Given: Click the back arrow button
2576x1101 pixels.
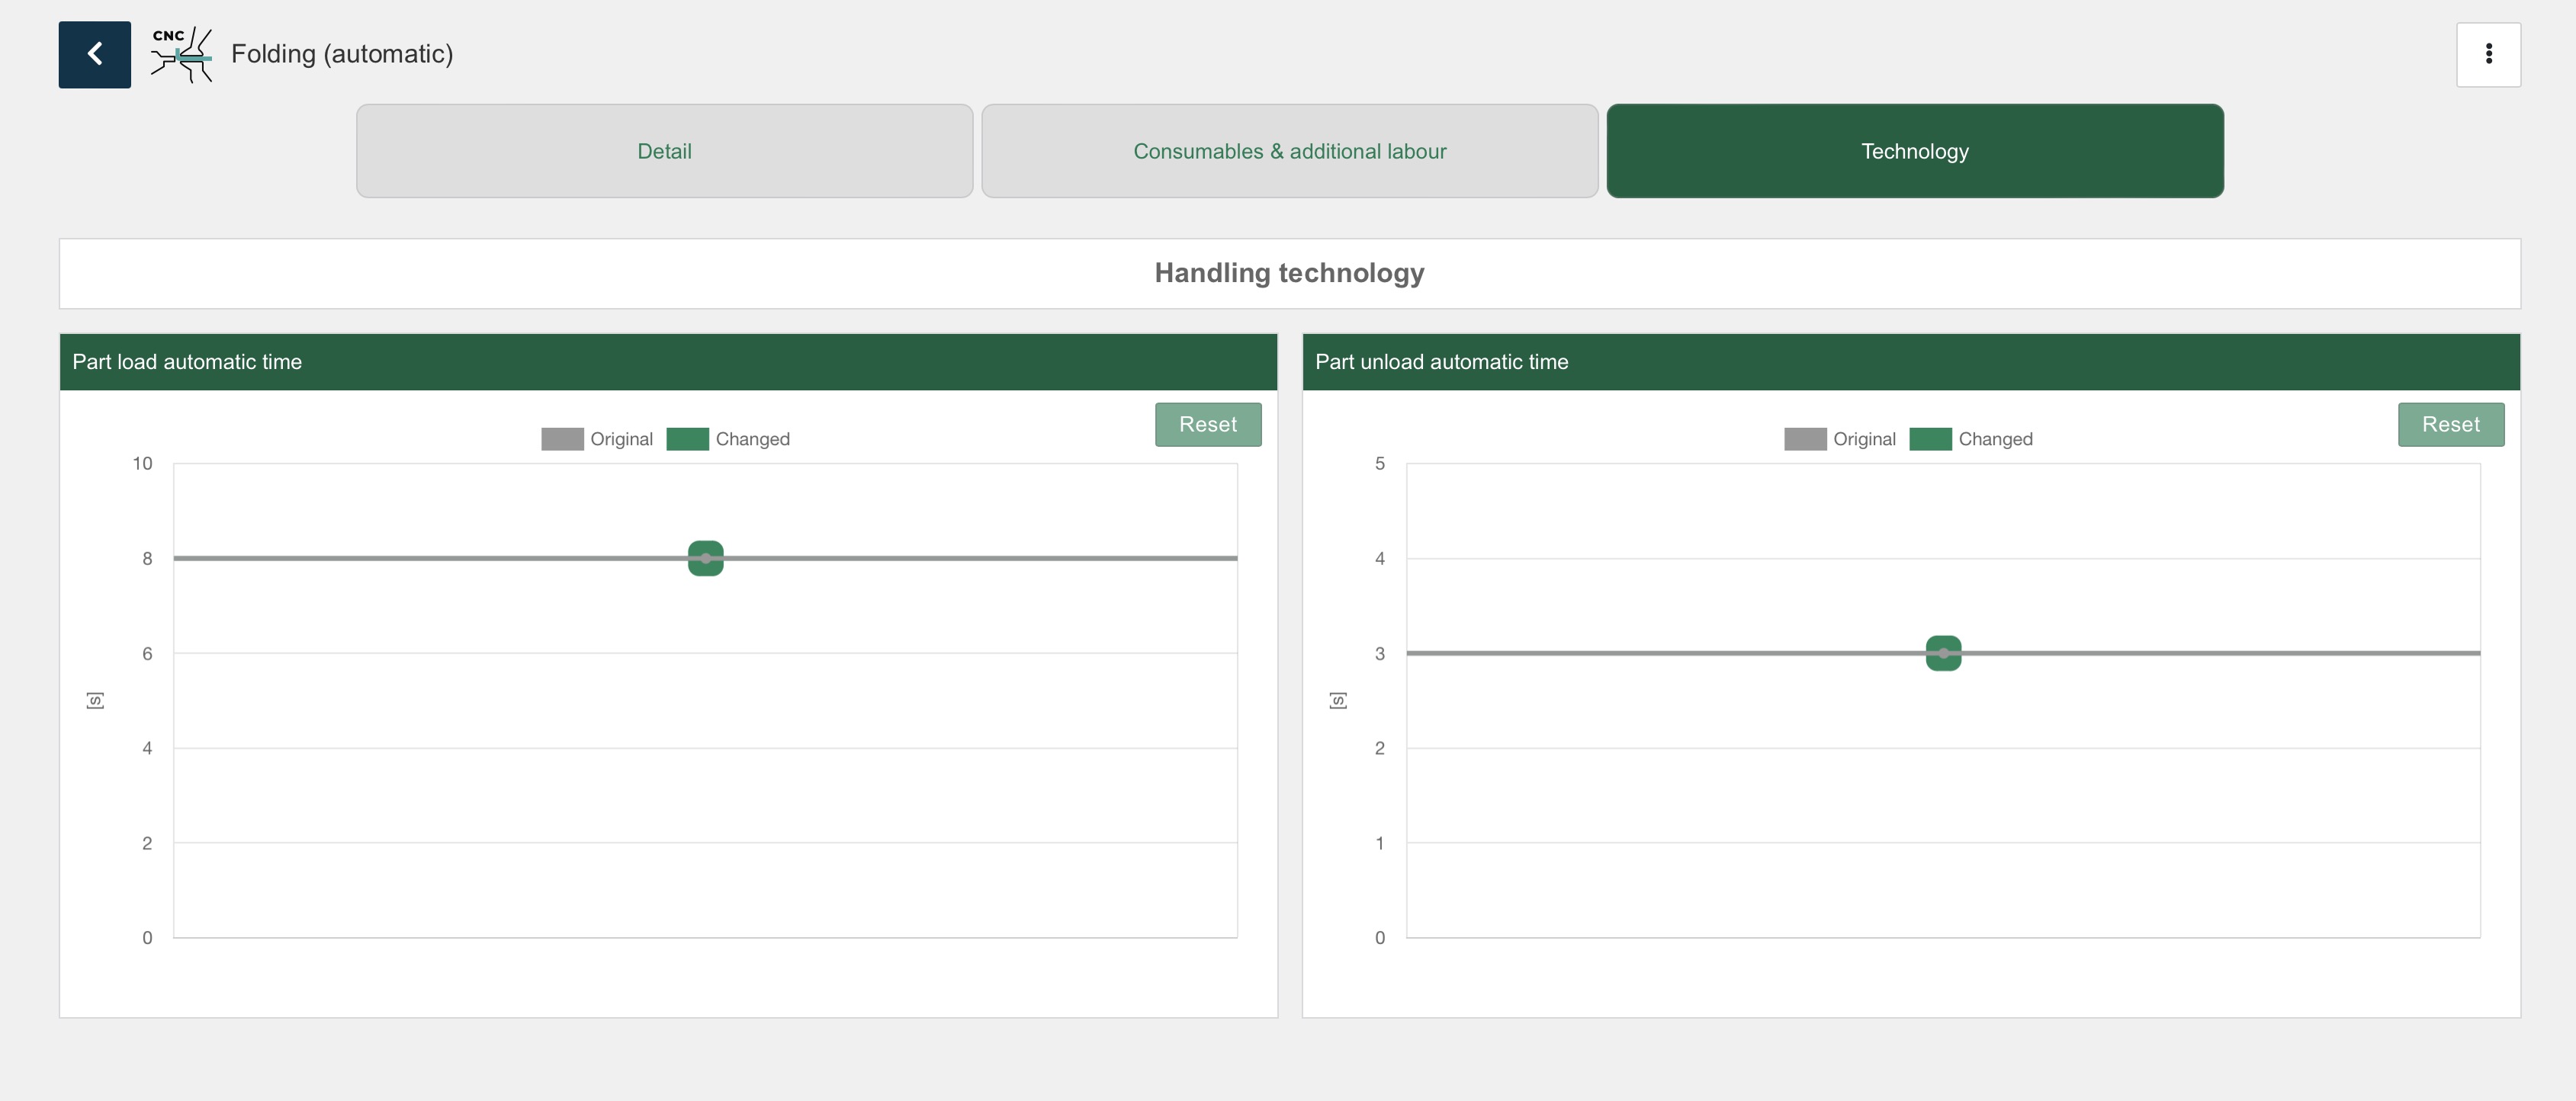Looking at the screenshot, I should click(94, 54).
